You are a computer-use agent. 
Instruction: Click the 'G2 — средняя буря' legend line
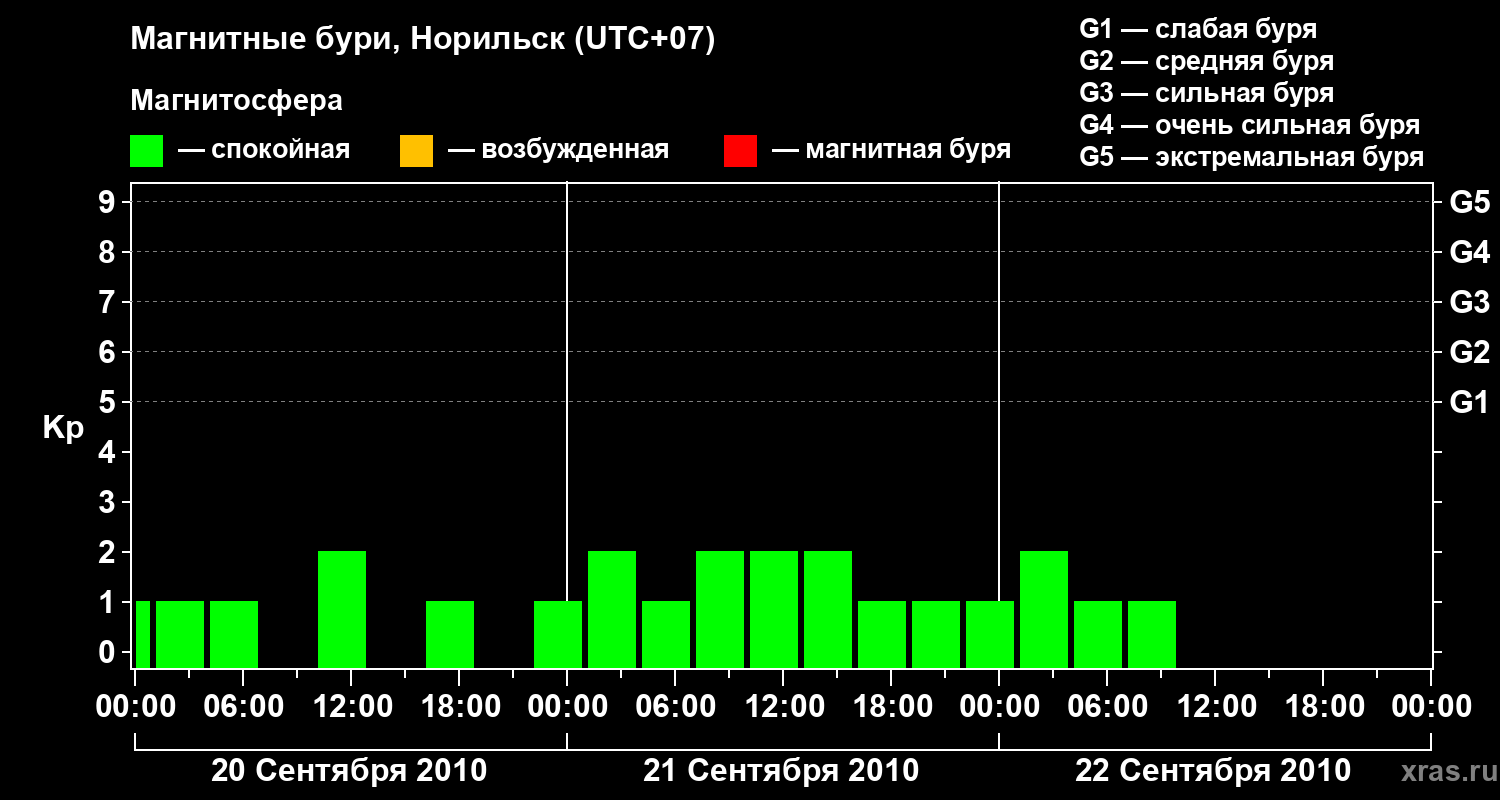(x=1206, y=61)
